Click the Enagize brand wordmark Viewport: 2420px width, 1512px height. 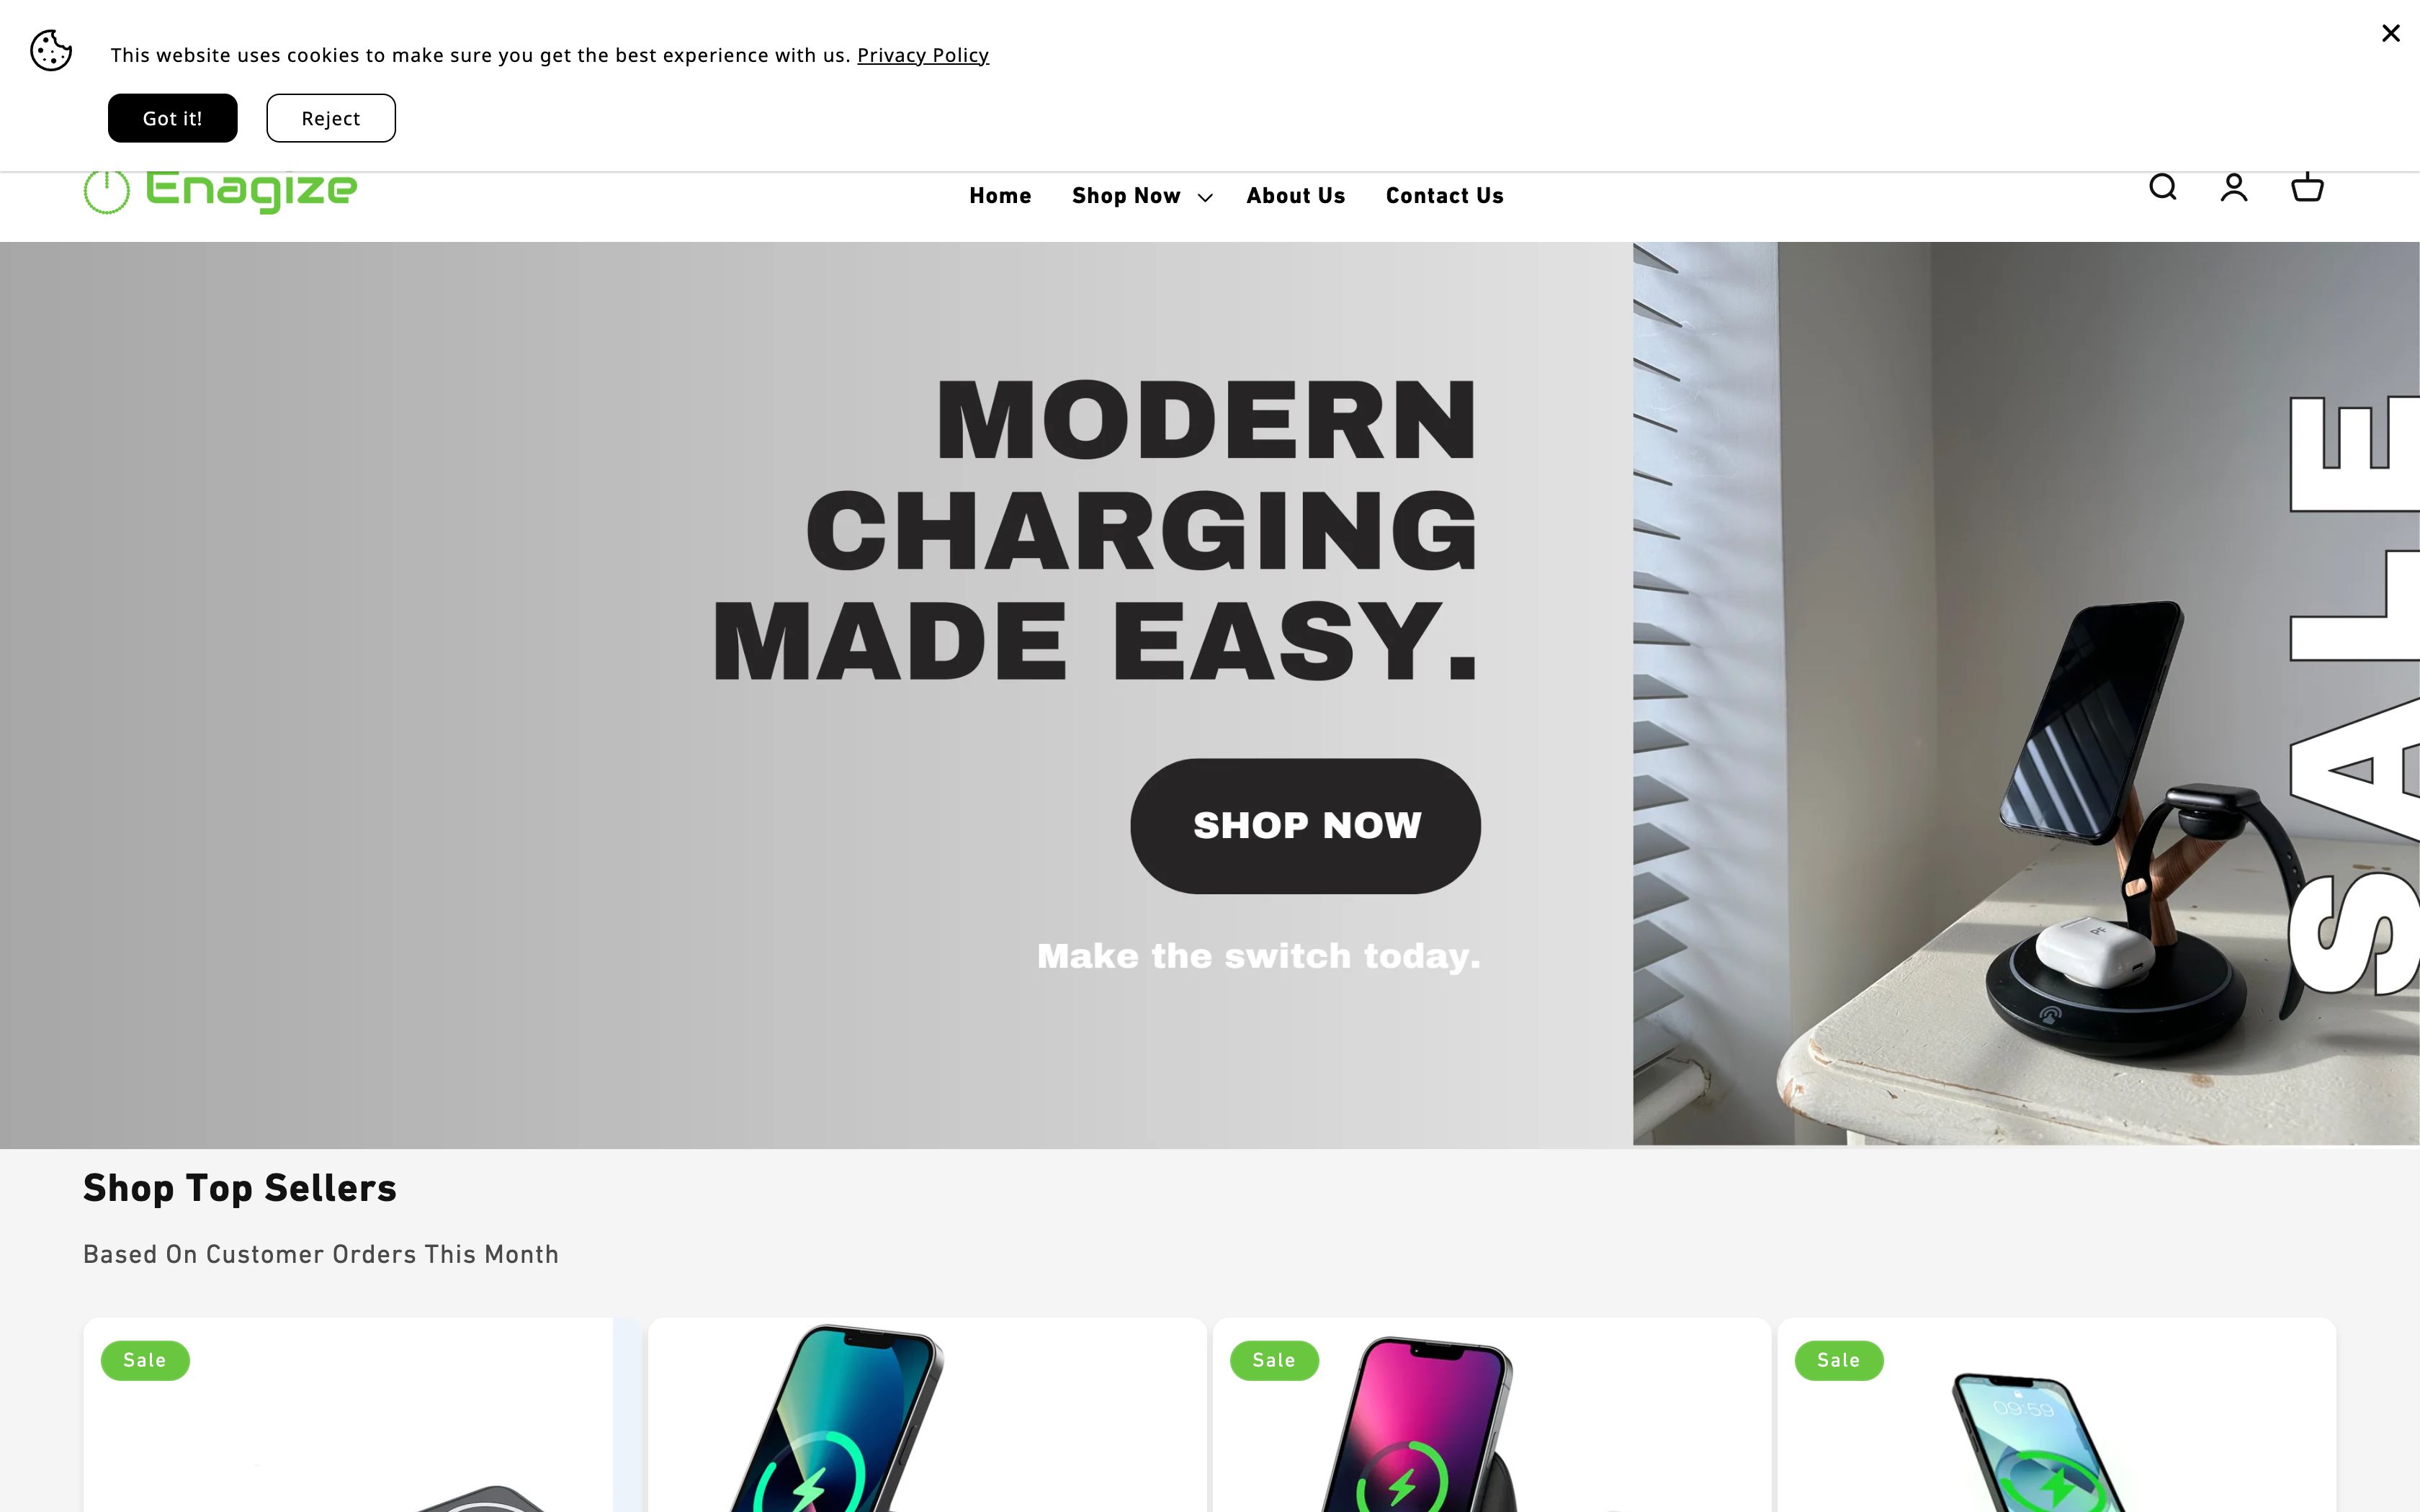[251, 190]
